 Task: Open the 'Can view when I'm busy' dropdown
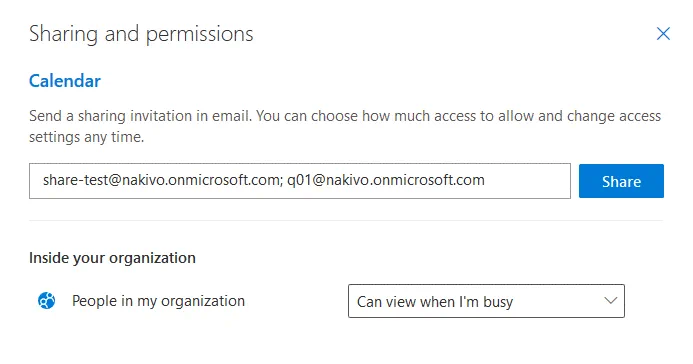tap(486, 301)
